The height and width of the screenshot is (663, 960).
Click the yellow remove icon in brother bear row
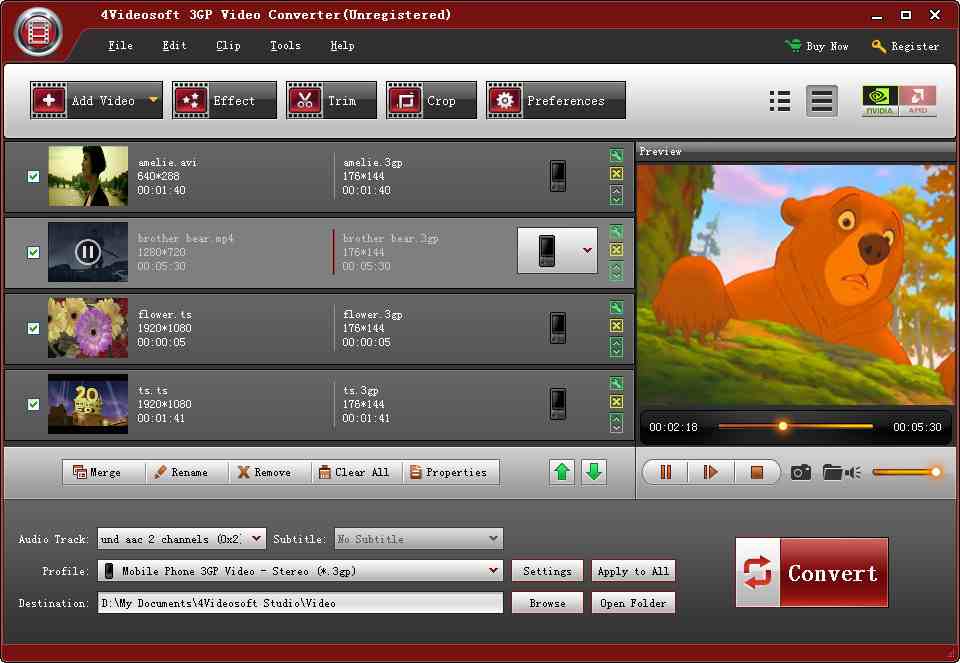click(x=617, y=250)
